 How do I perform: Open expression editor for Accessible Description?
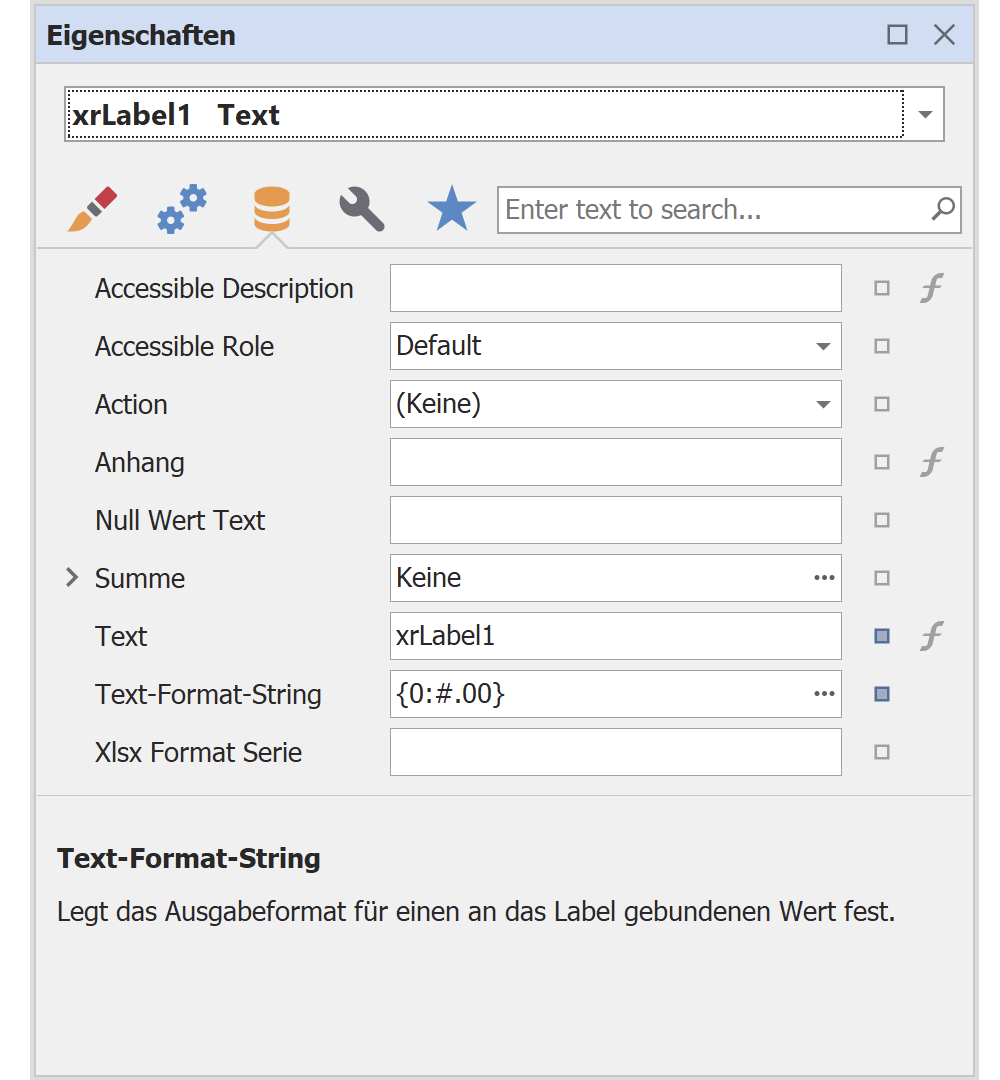(x=931, y=289)
